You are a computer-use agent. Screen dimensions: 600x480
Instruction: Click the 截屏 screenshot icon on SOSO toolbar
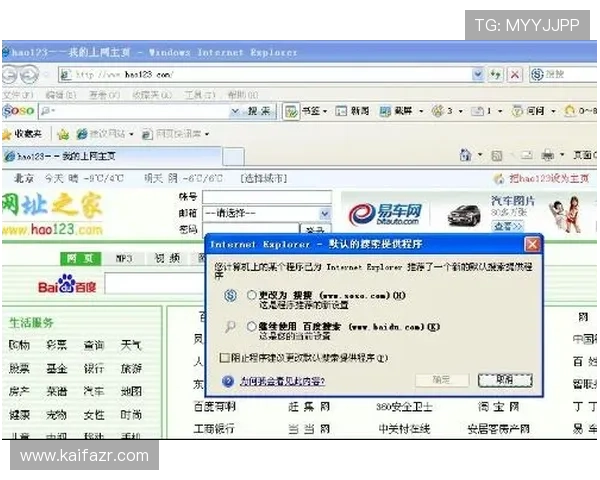[x=385, y=111]
